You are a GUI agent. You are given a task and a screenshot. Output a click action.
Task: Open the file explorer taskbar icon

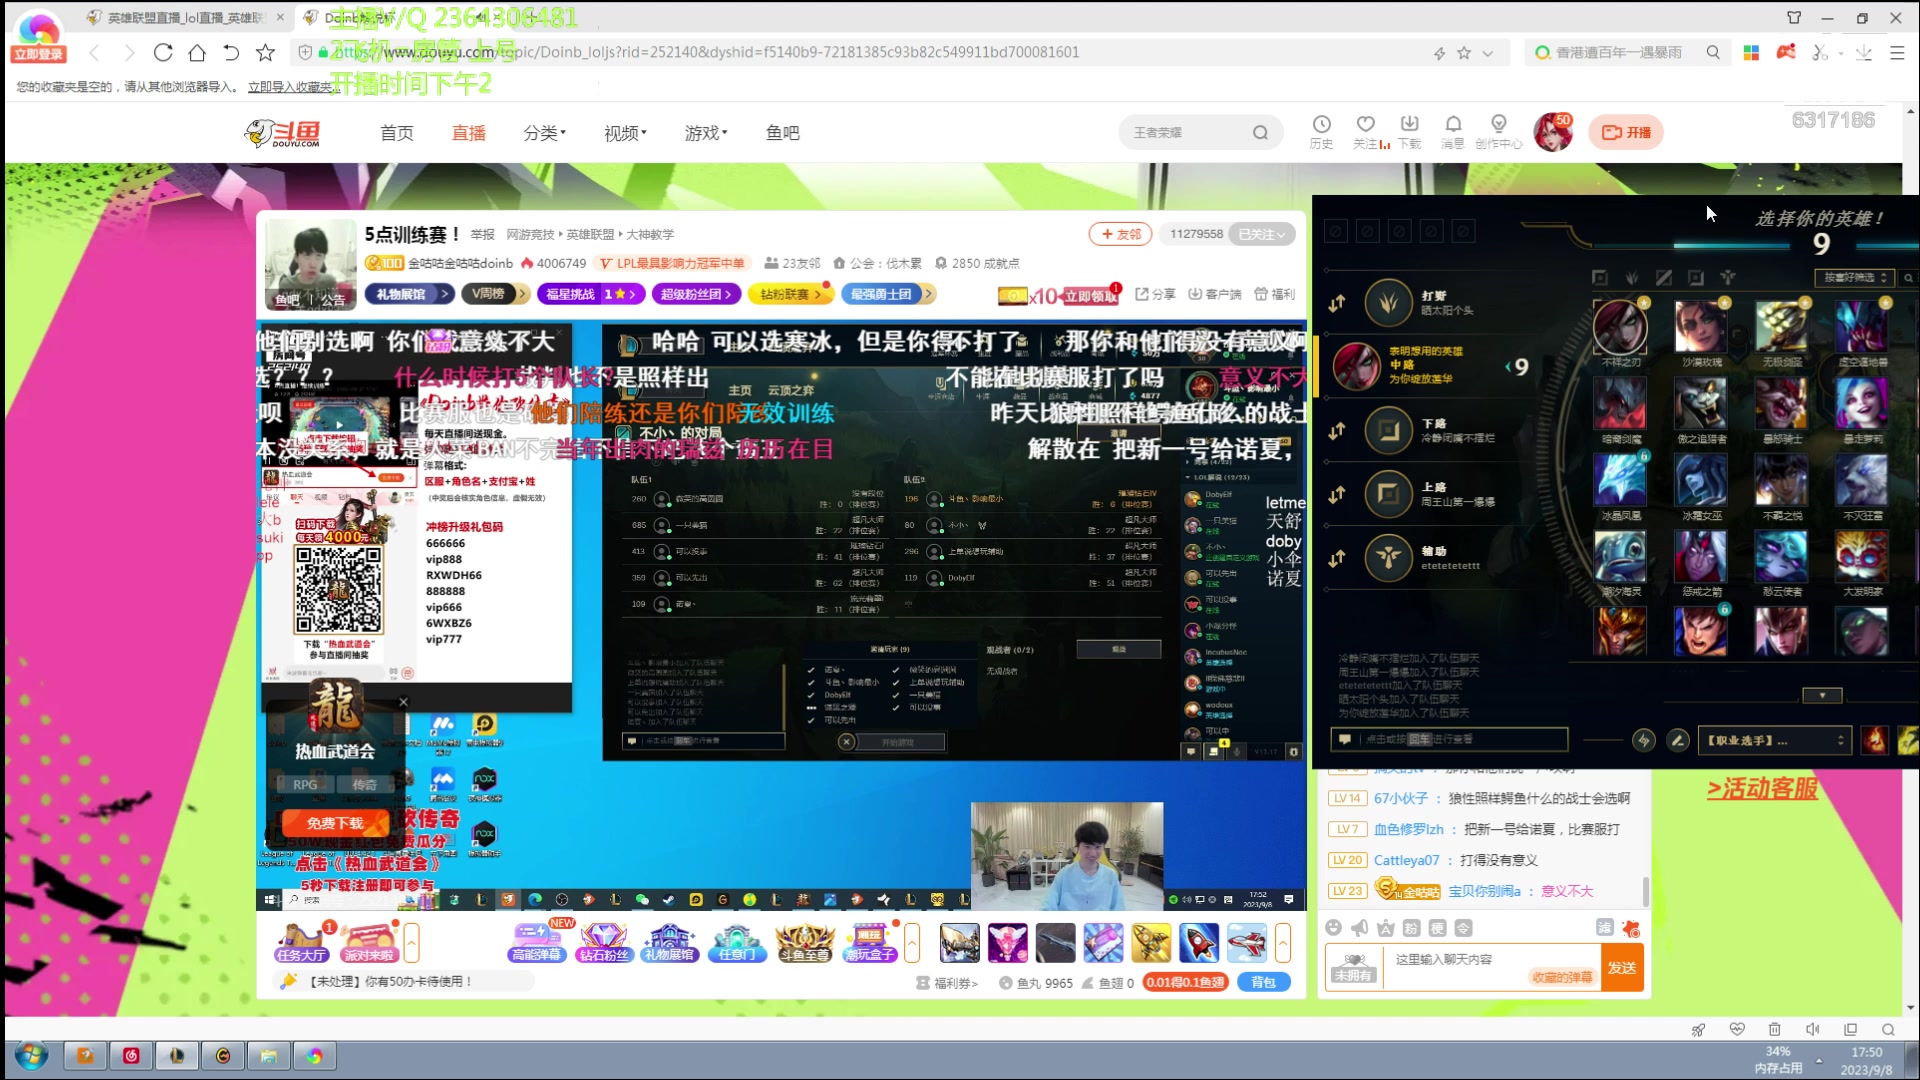point(269,1056)
